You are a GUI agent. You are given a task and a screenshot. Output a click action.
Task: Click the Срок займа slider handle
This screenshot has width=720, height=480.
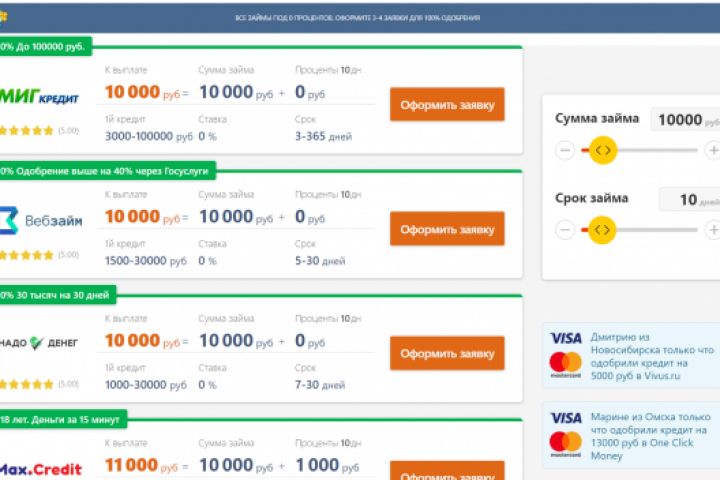point(602,229)
